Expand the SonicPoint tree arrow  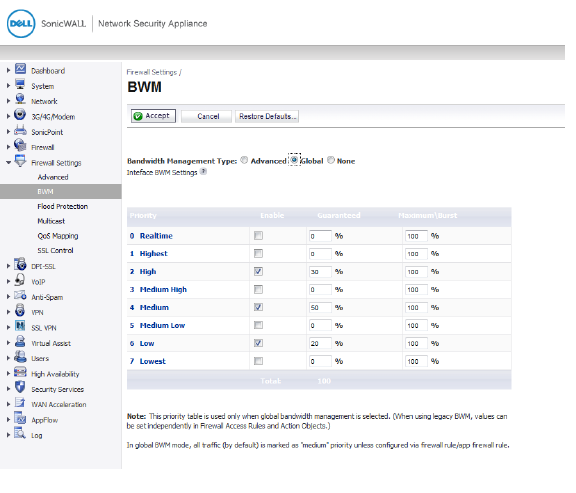(8, 132)
